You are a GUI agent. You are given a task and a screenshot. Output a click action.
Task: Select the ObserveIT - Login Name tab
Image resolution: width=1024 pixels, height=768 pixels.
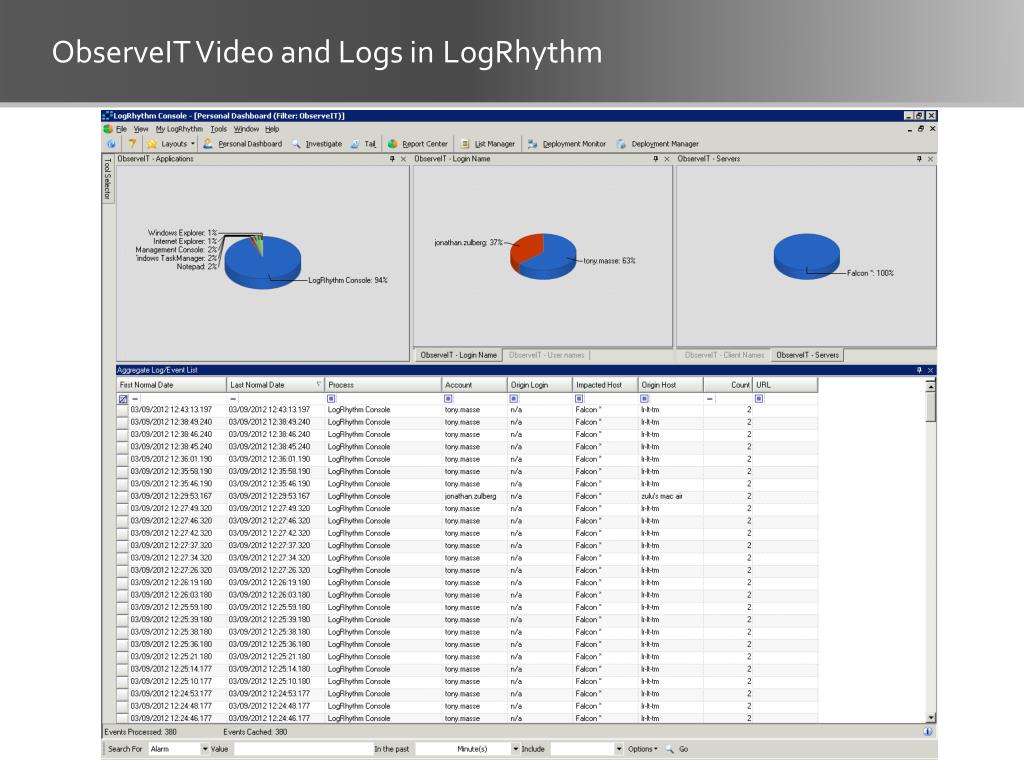coord(458,355)
